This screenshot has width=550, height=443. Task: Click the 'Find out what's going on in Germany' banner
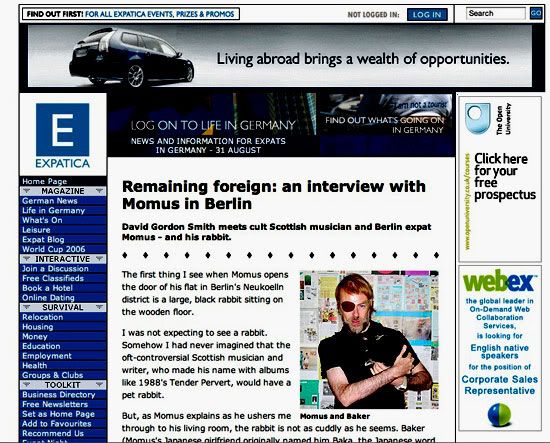[x=385, y=125]
